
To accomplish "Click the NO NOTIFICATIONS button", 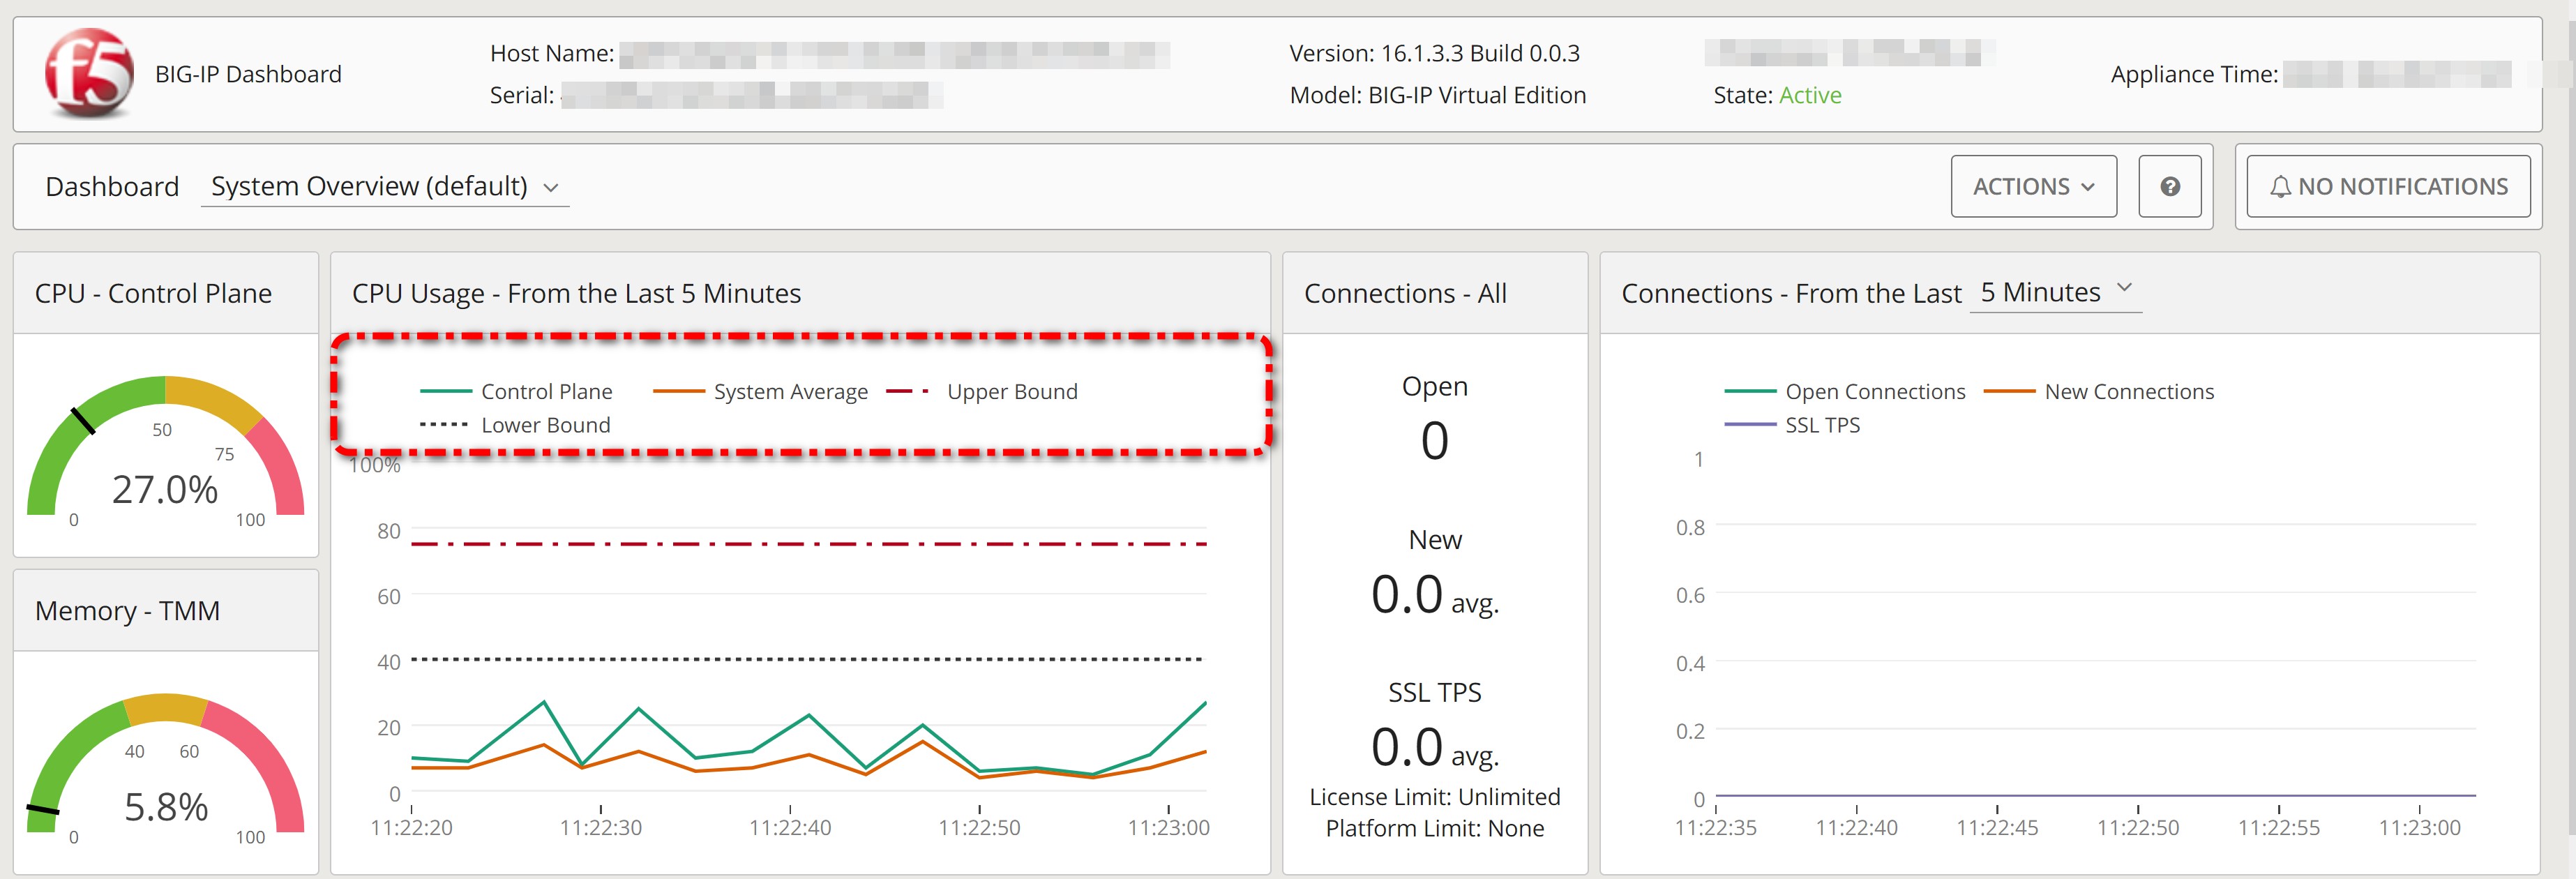I will [2388, 185].
